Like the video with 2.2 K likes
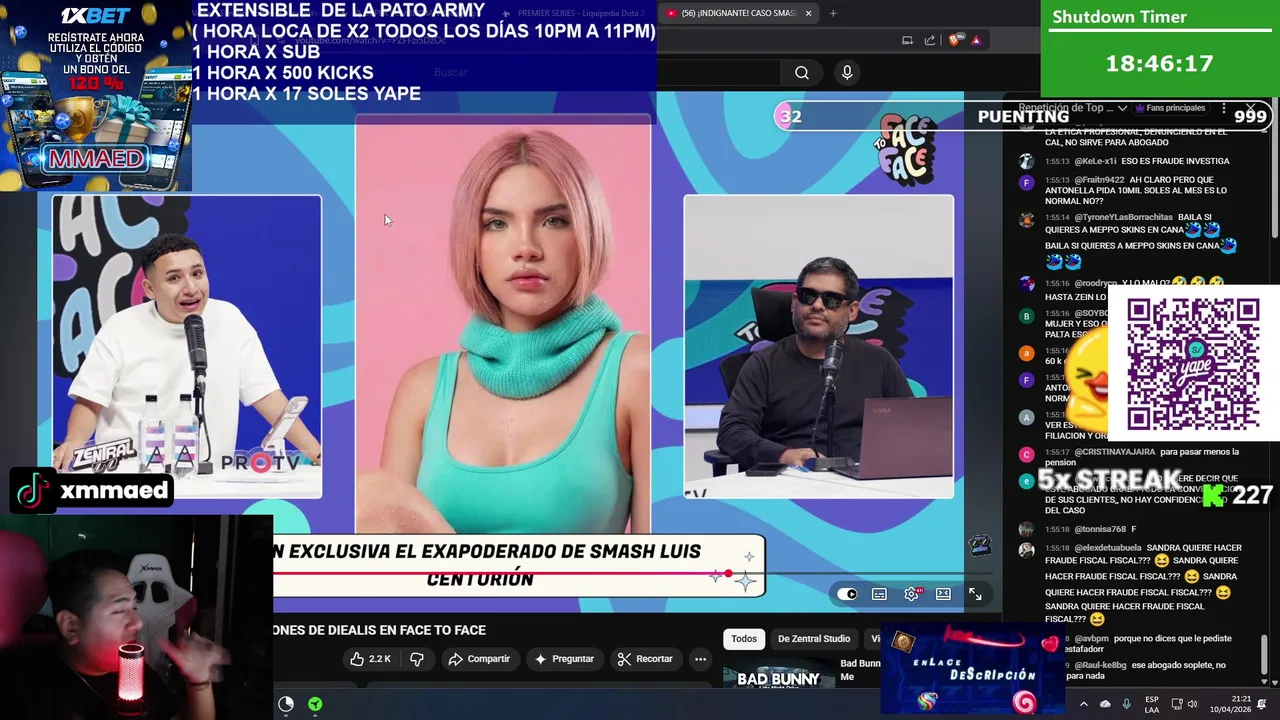The image size is (1280, 720). pos(369,659)
